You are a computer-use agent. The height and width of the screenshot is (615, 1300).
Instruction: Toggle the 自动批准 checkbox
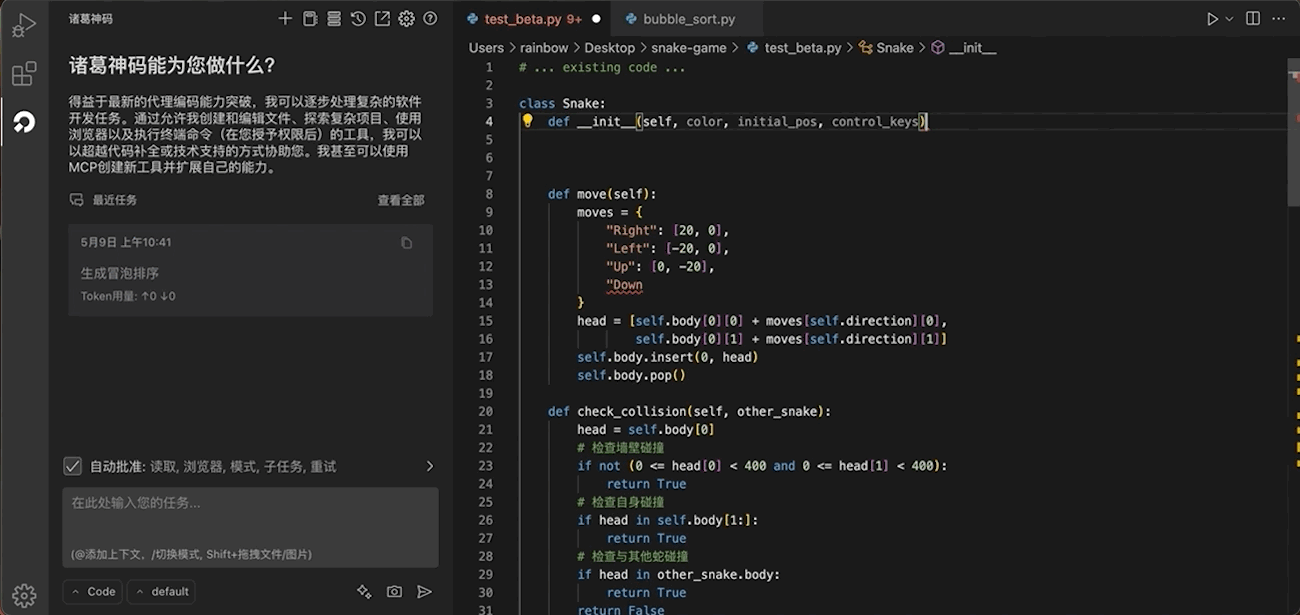click(72, 465)
